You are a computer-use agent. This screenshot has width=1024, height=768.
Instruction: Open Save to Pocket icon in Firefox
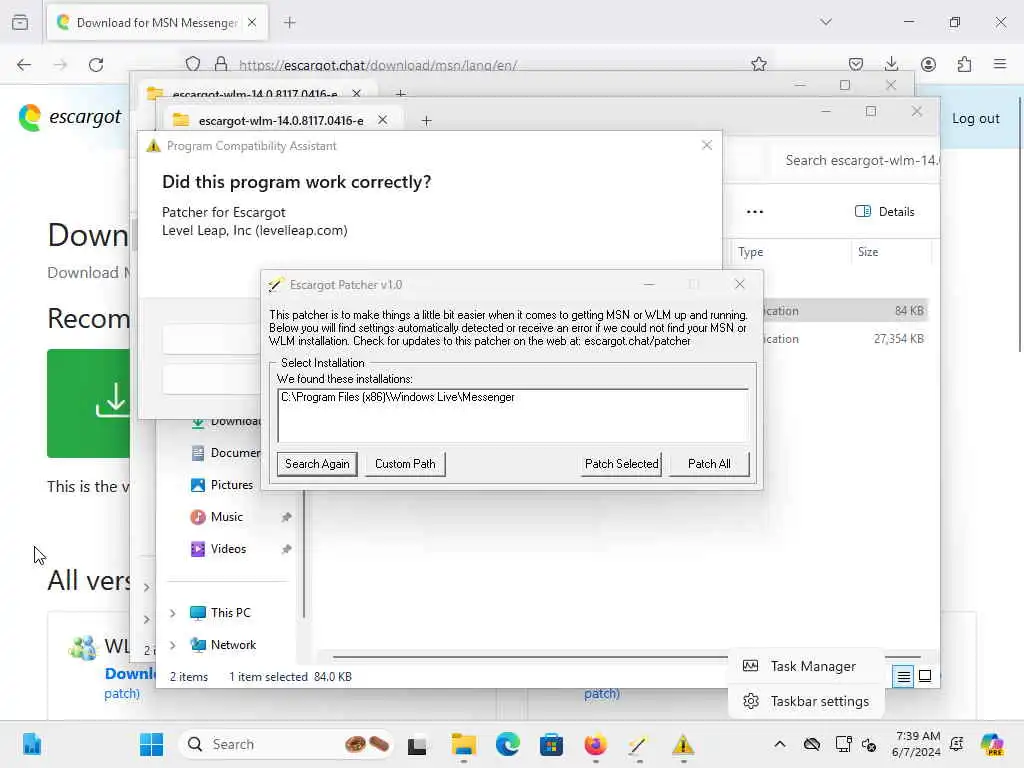(856, 64)
